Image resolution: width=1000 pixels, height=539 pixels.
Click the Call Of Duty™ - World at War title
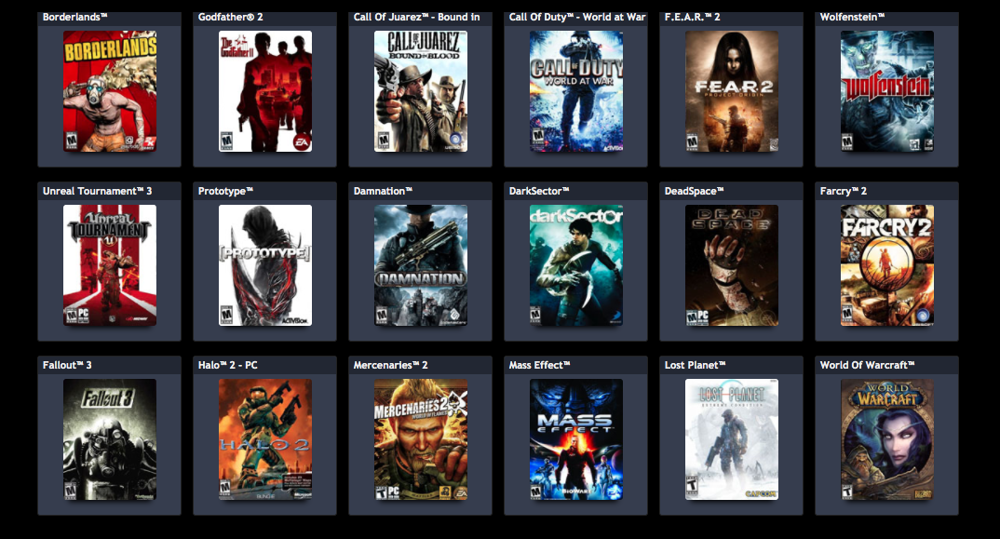pyautogui.click(x=577, y=17)
